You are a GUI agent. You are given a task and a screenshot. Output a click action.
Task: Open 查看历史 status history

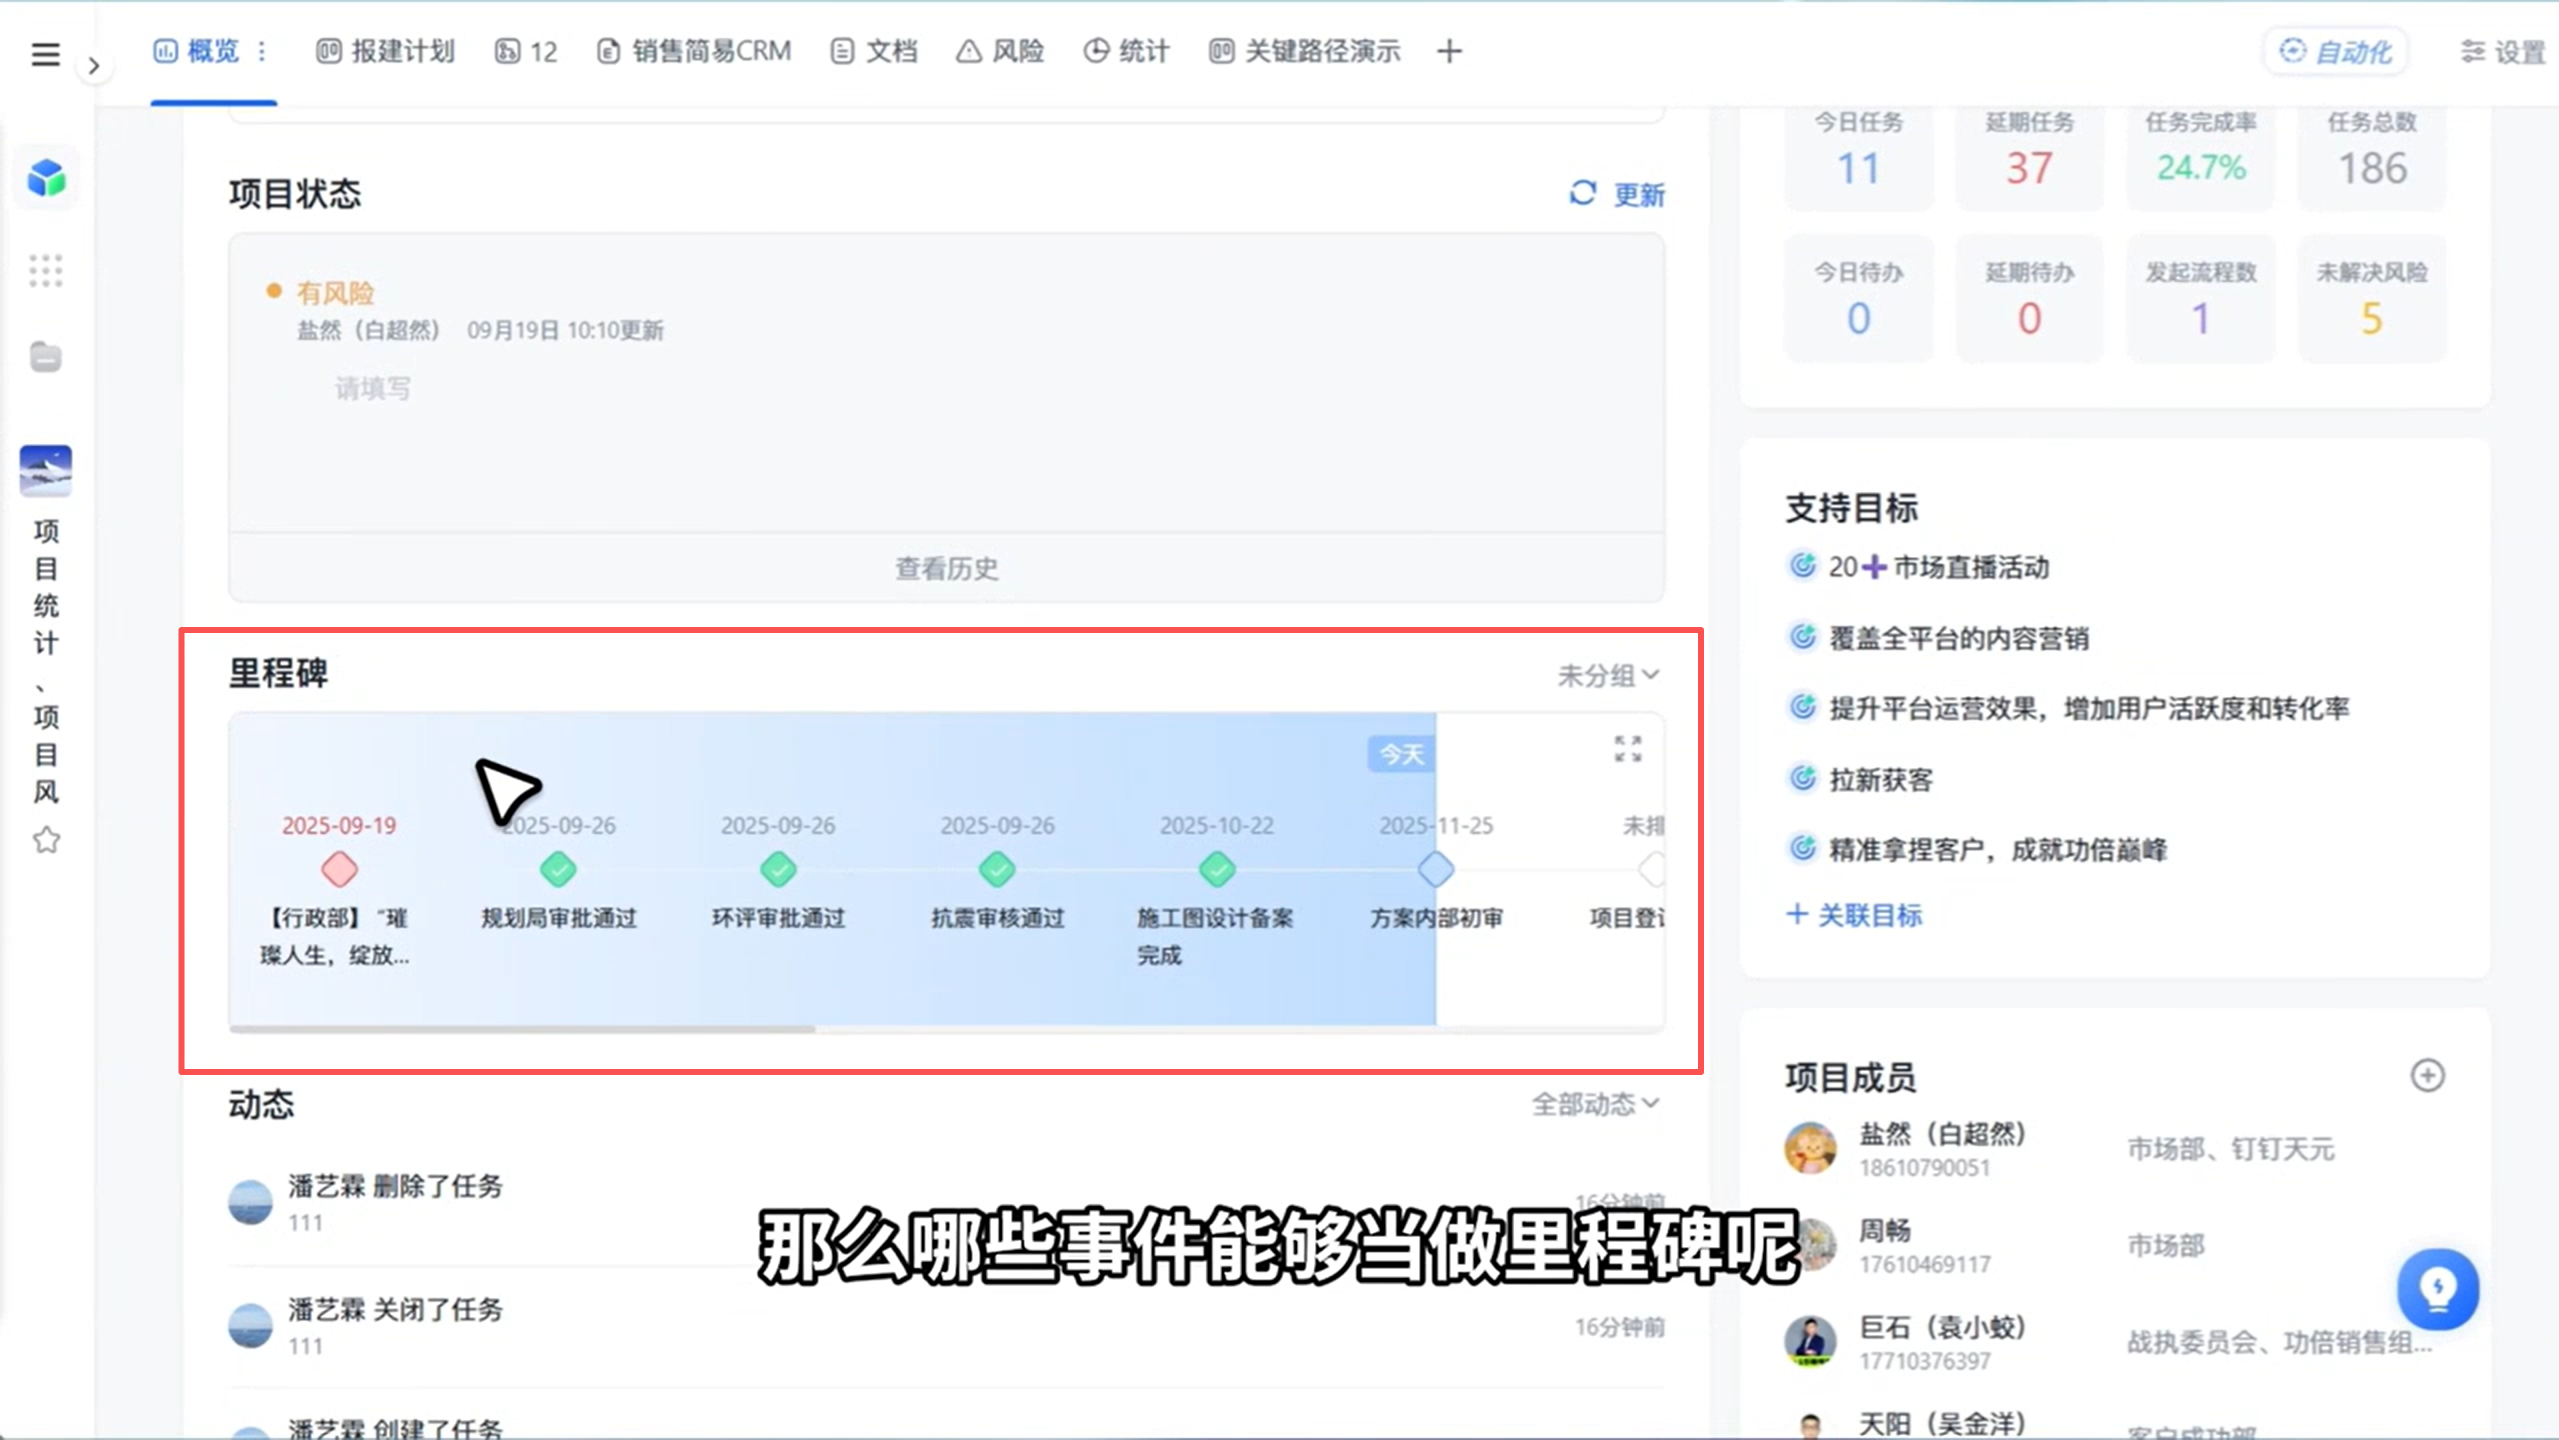point(946,568)
